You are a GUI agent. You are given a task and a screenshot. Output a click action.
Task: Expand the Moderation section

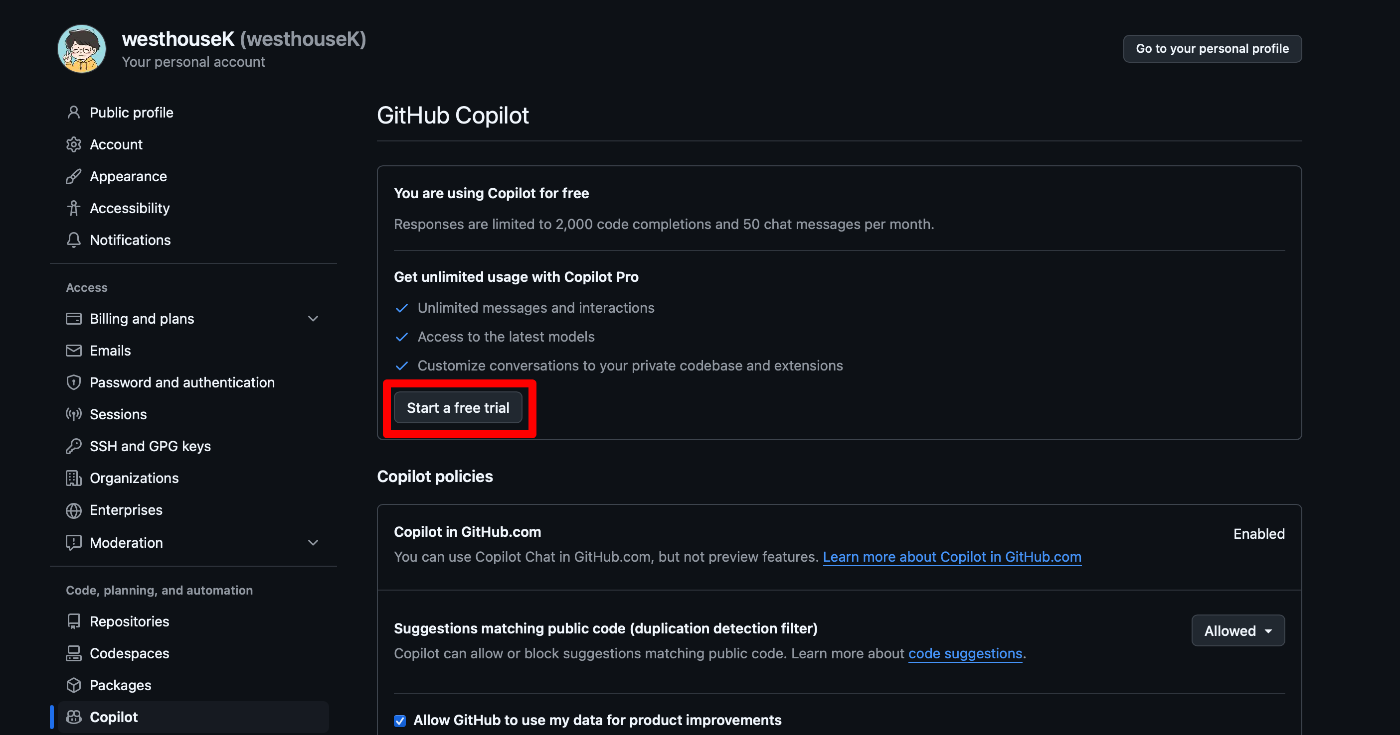313,542
